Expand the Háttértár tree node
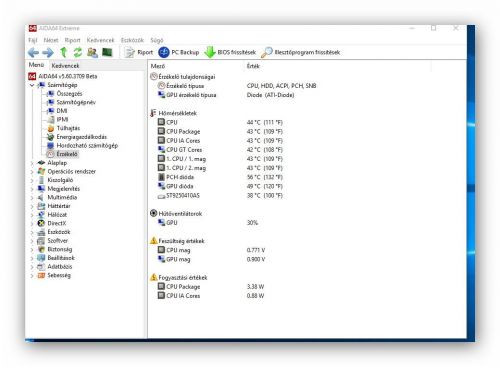The height and width of the screenshot is (367, 500). (32, 206)
